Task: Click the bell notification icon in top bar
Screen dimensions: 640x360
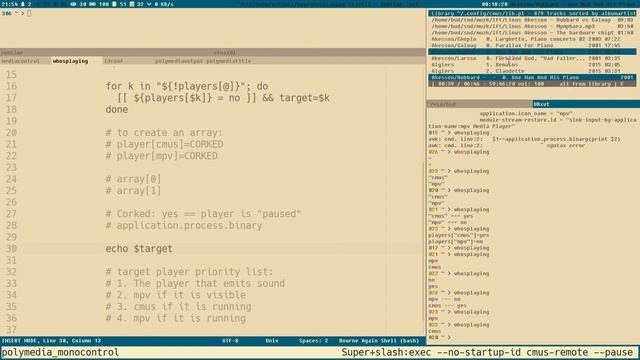Action: (23, 4)
